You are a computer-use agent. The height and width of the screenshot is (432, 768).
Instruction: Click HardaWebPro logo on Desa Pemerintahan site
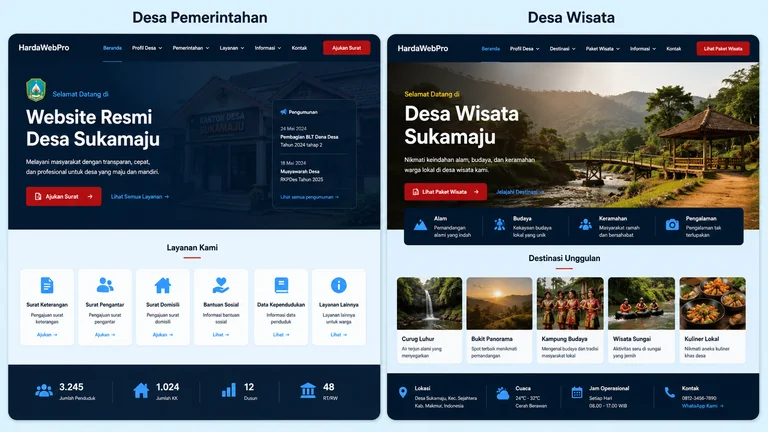pyautogui.click(x=44, y=48)
